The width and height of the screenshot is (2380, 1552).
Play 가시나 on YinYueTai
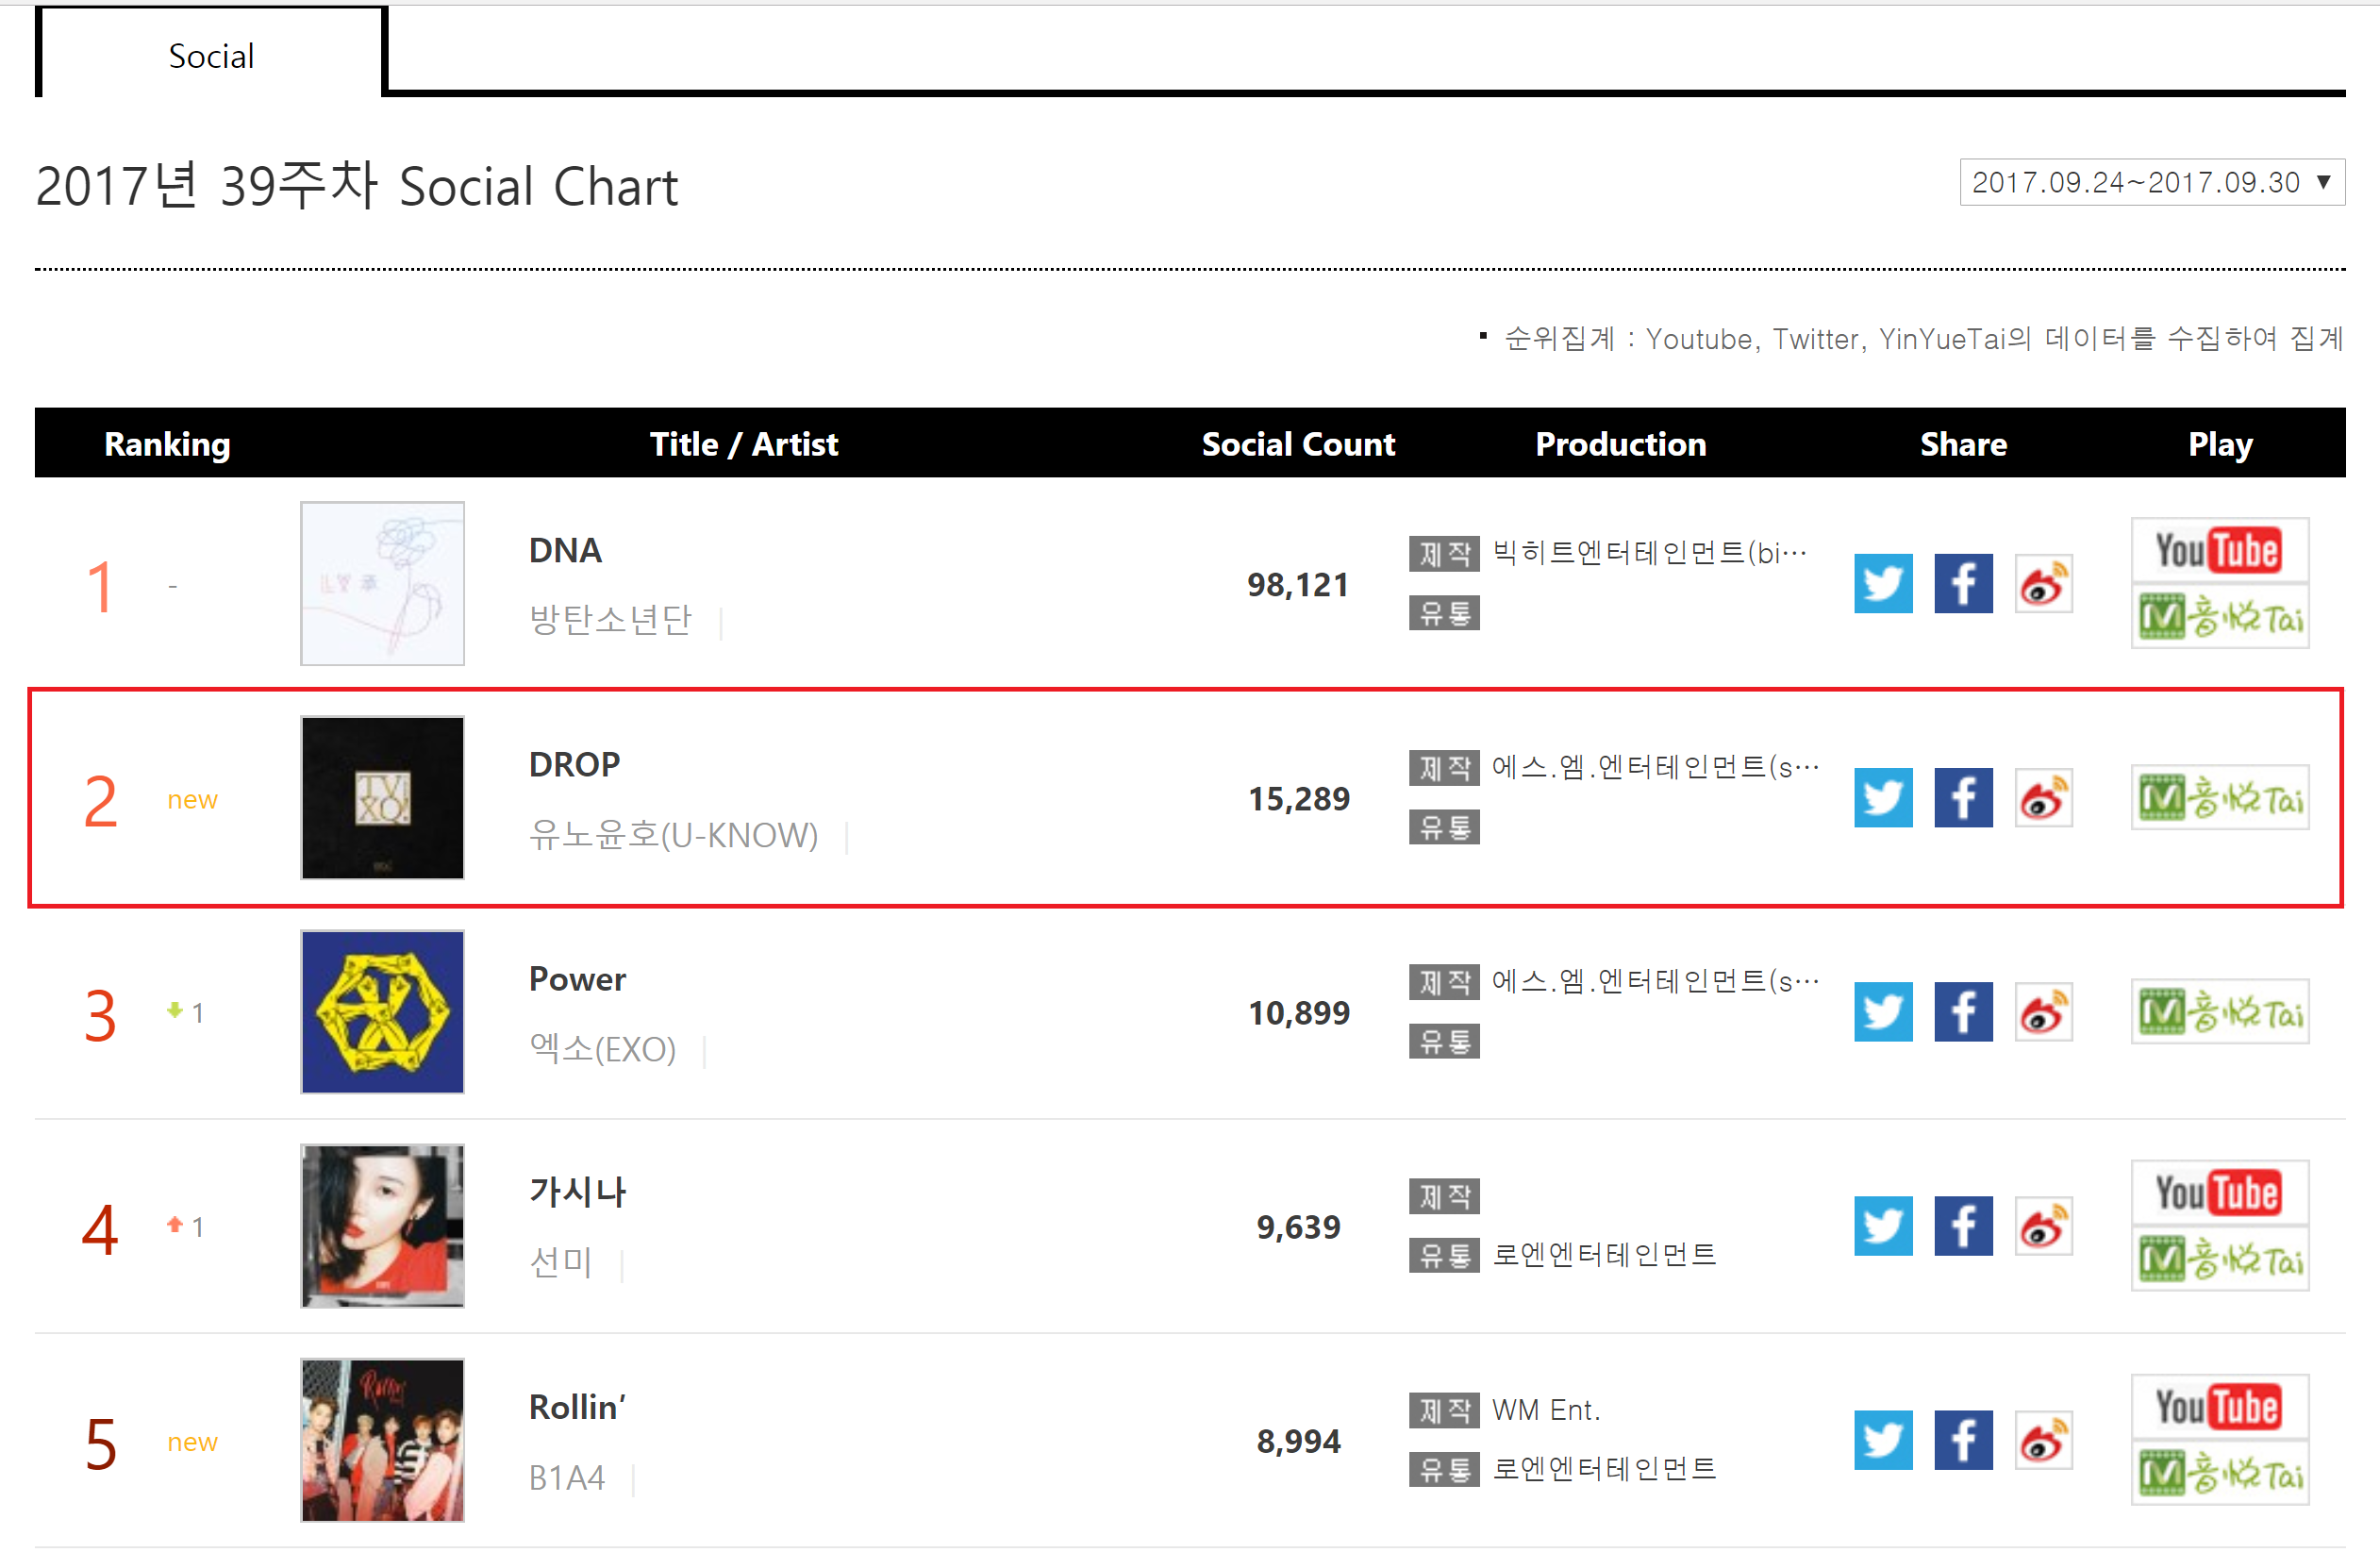2219,1259
